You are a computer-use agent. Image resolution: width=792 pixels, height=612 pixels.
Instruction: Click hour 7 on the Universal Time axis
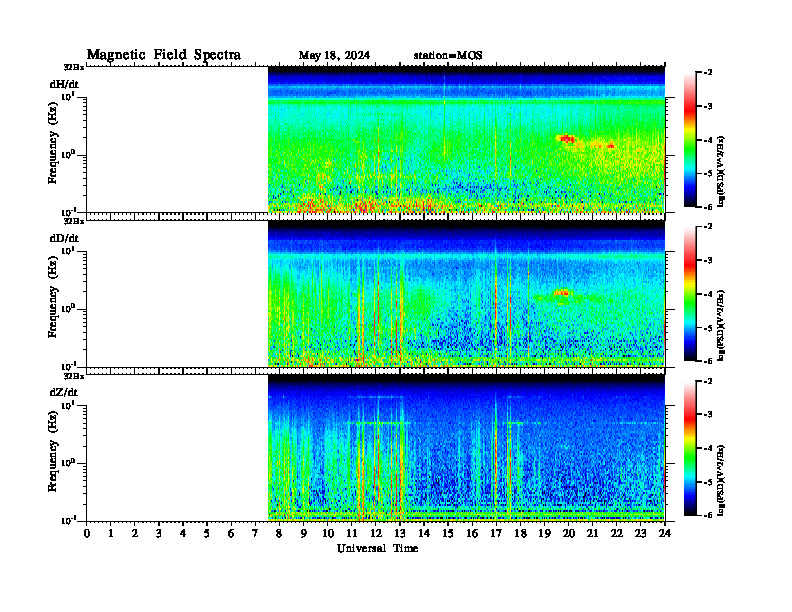pyautogui.click(x=255, y=534)
